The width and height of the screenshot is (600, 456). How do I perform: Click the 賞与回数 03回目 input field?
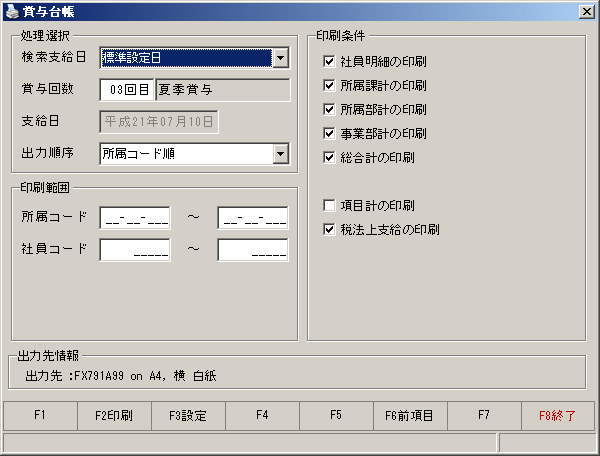point(127,90)
